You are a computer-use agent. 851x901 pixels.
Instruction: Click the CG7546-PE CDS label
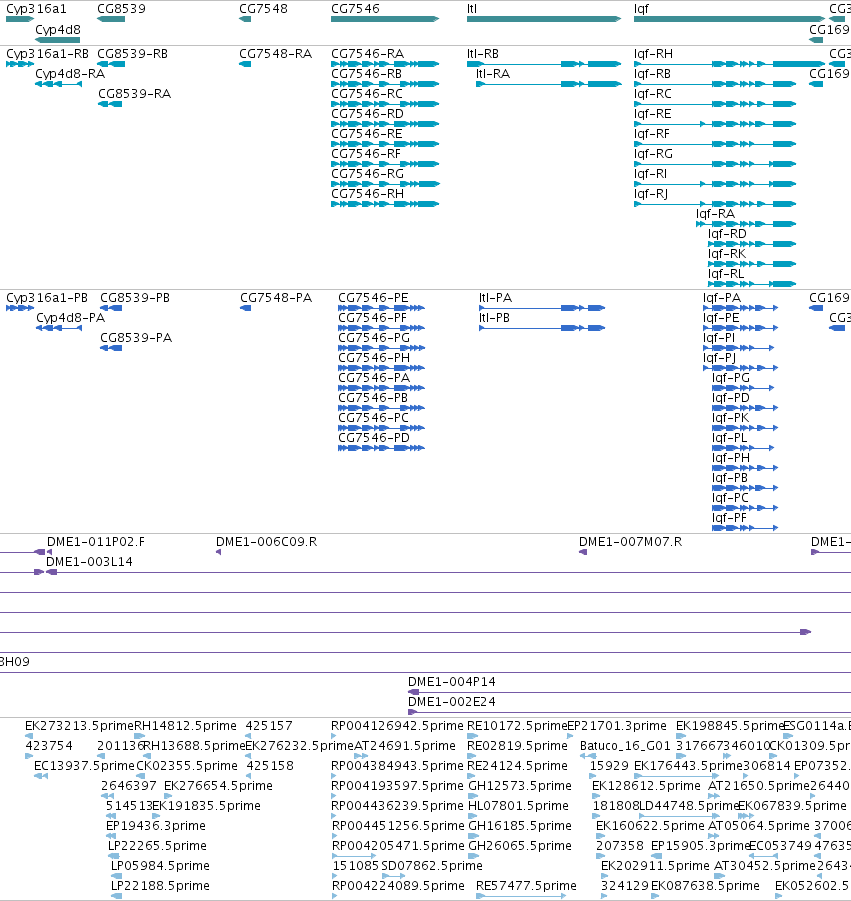[x=373, y=298]
